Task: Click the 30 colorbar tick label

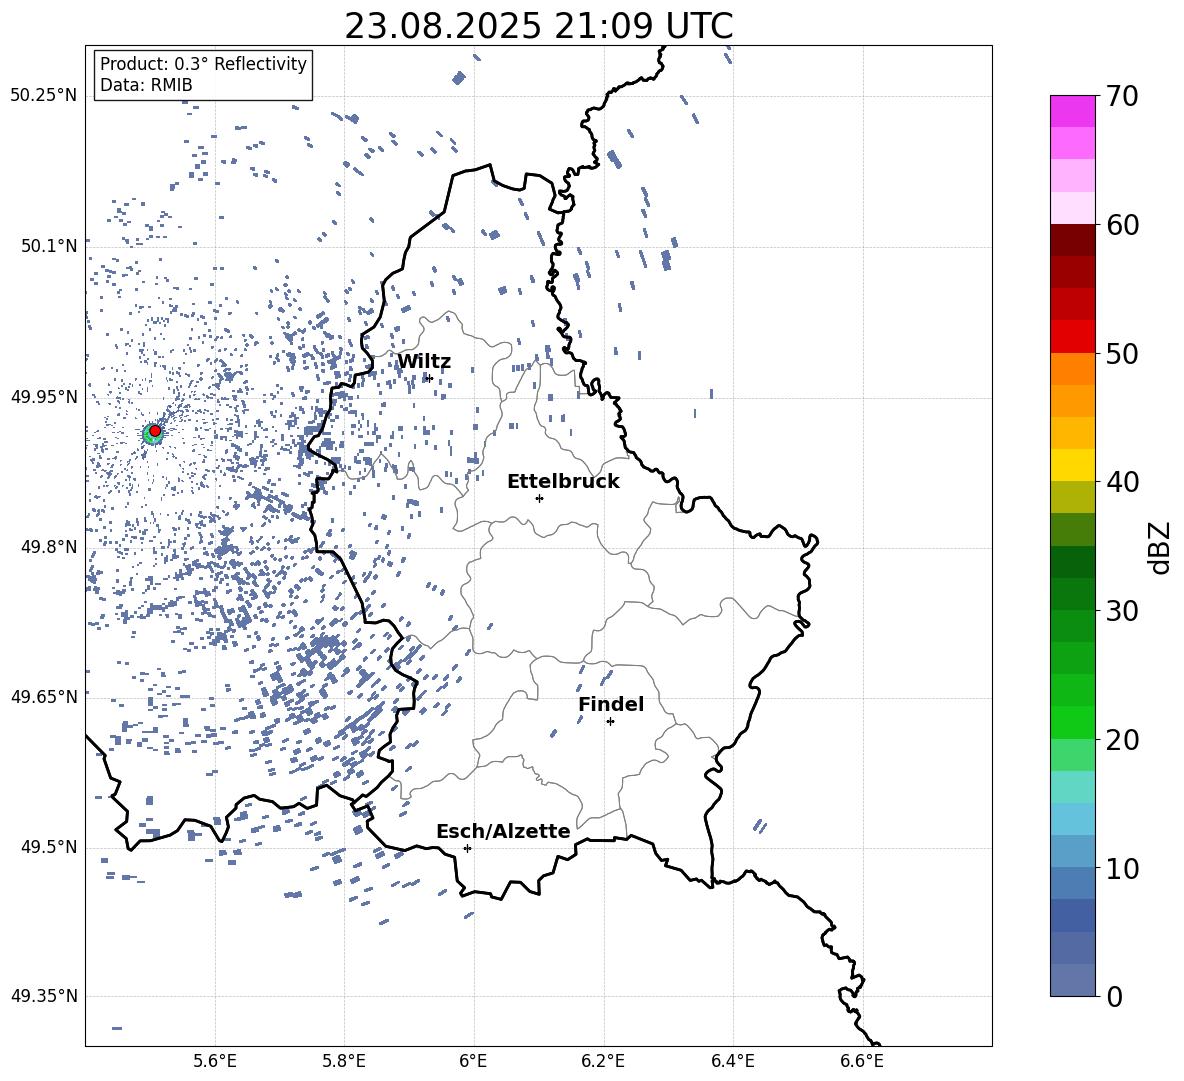Action: pos(1122,611)
